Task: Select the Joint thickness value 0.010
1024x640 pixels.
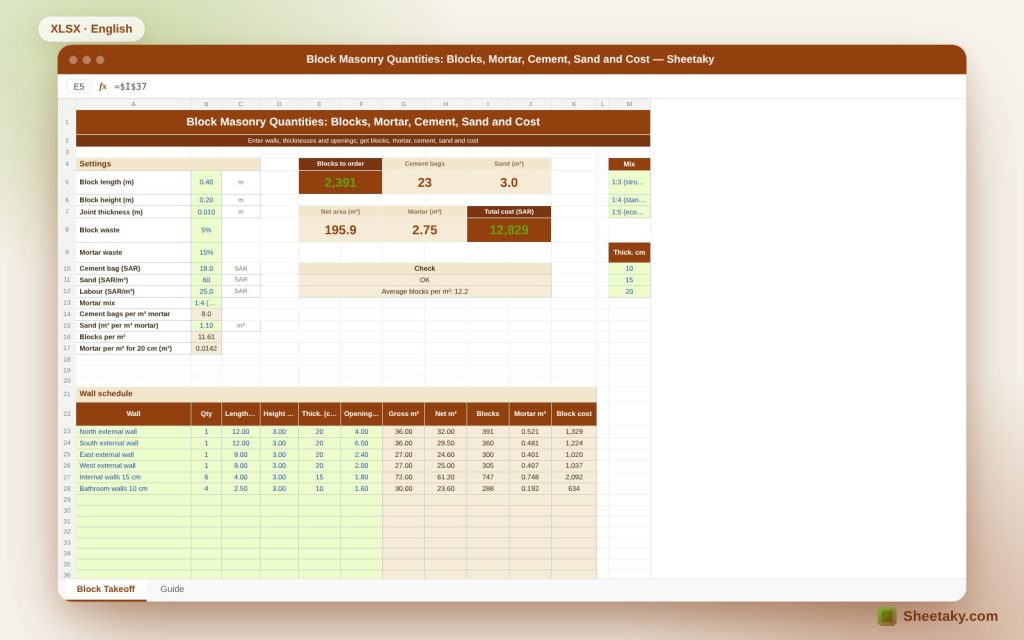Action: 206,212
